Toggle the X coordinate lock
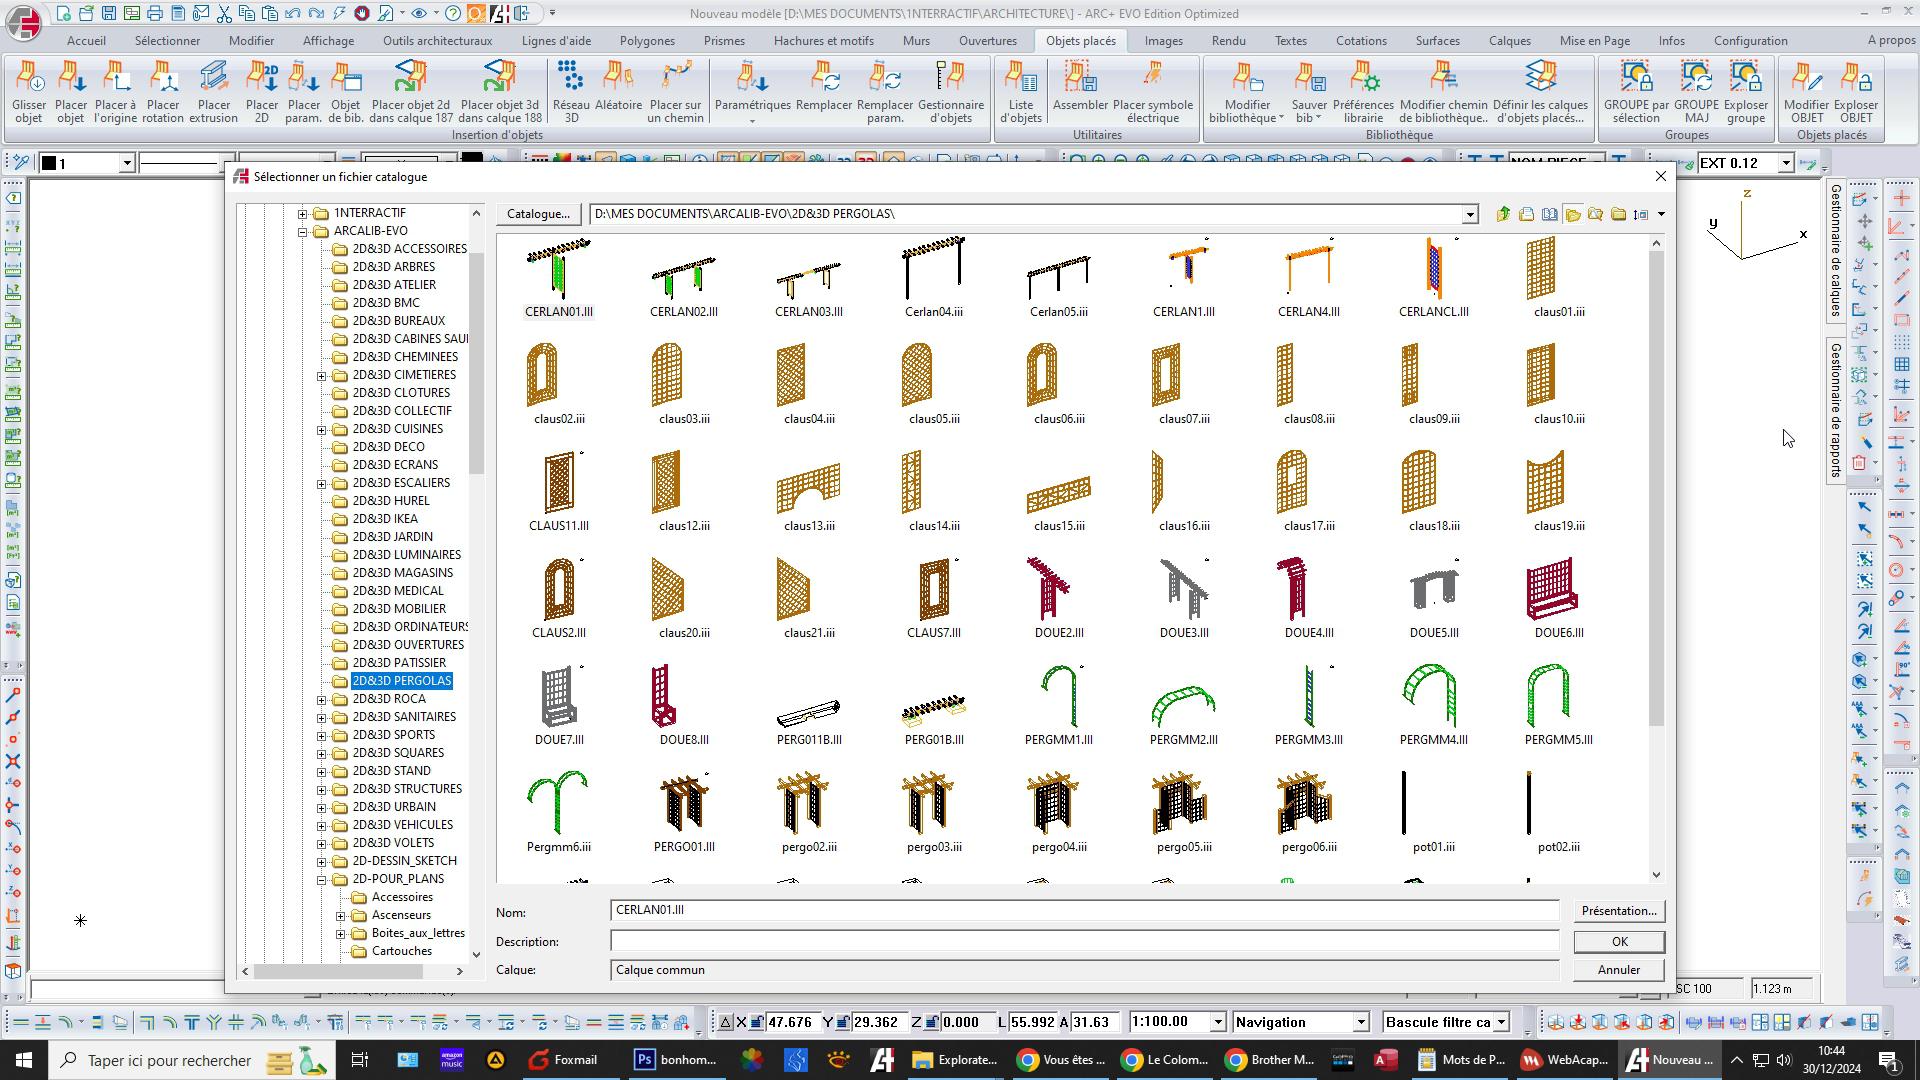Screen dimensions: 1920x1080 (x=757, y=1022)
